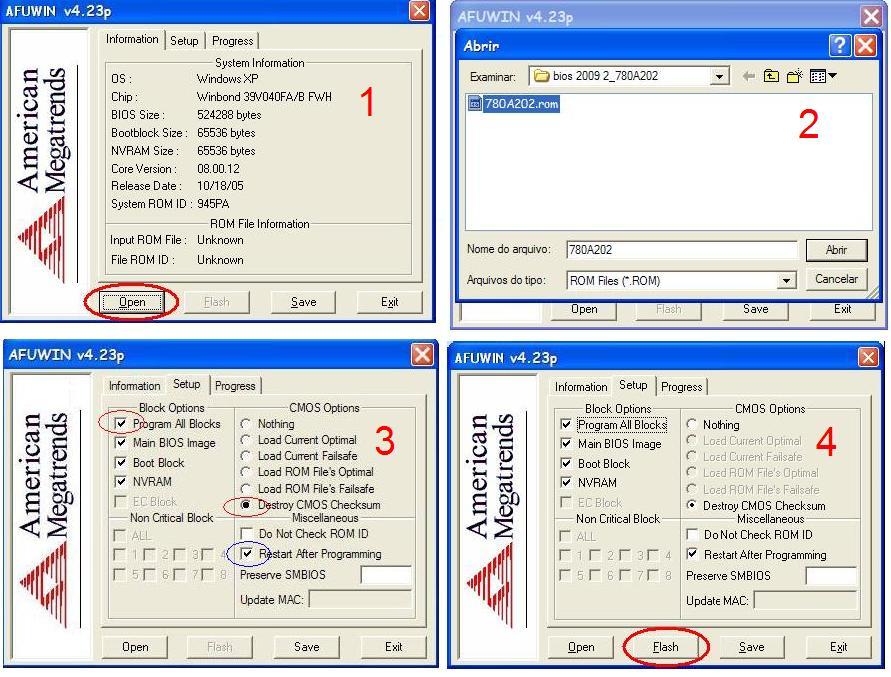Toggle Restart After Programming in window 4

[692, 554]
